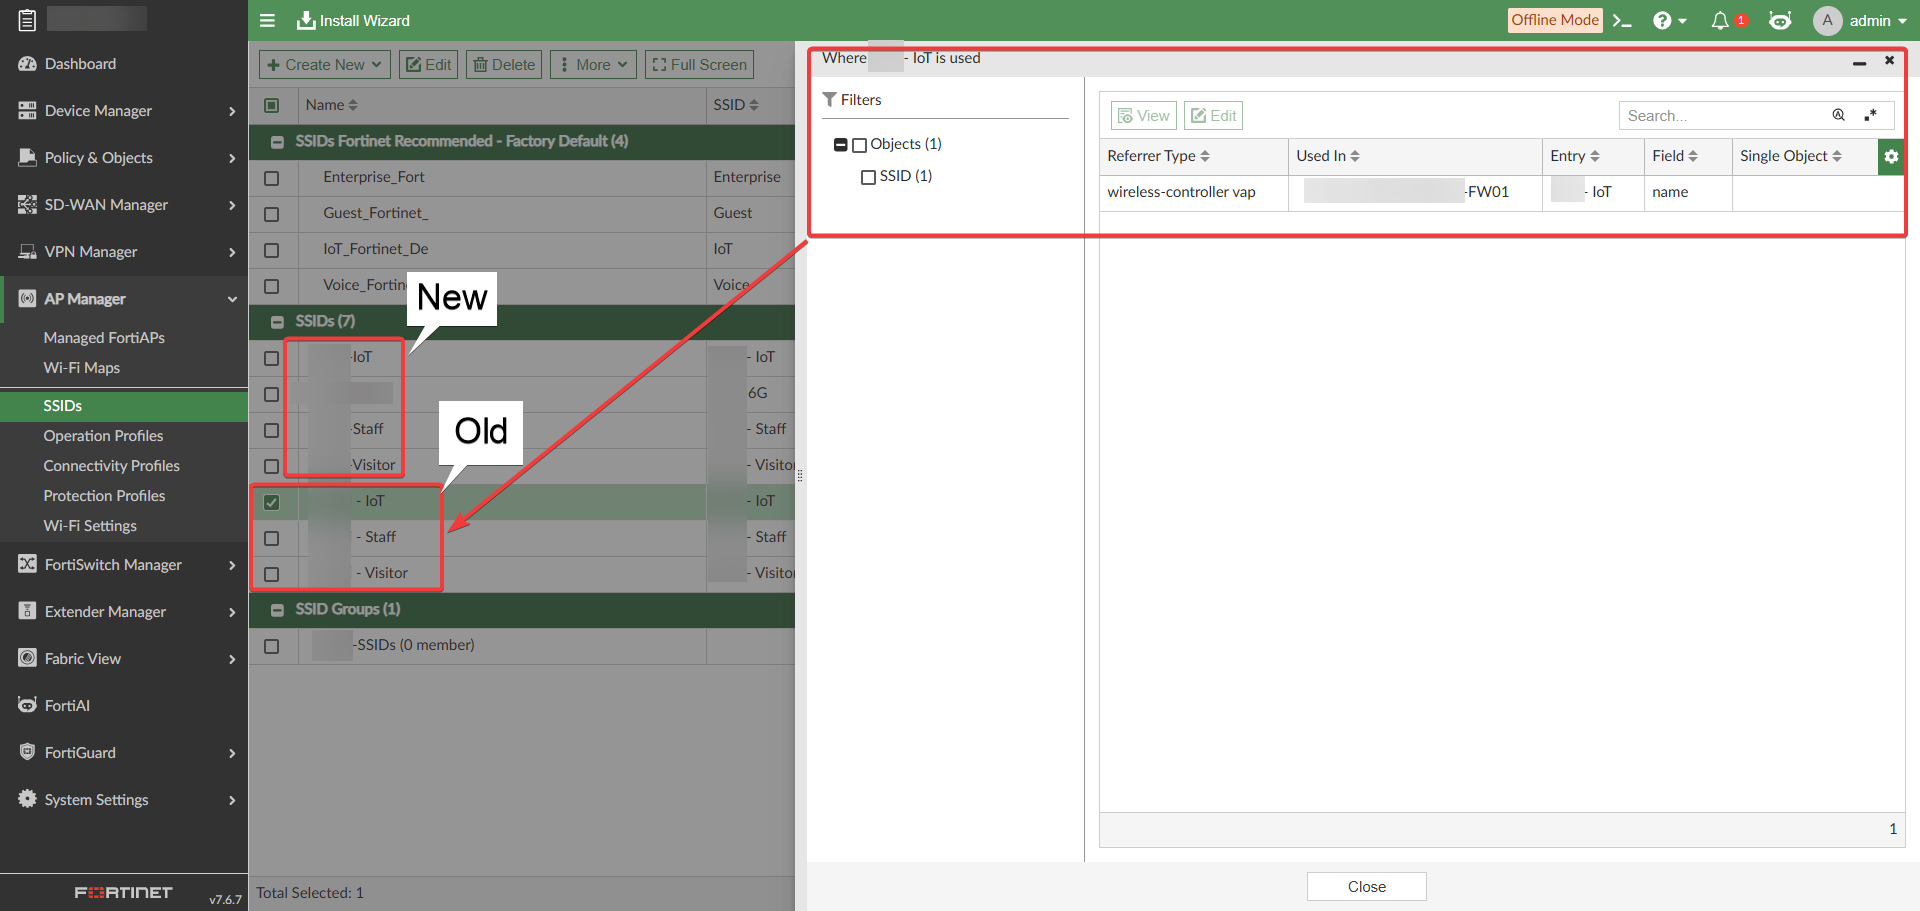Click the View button in dialog
Screen dimensions: 1920x911
click(x=1144, y=115)
